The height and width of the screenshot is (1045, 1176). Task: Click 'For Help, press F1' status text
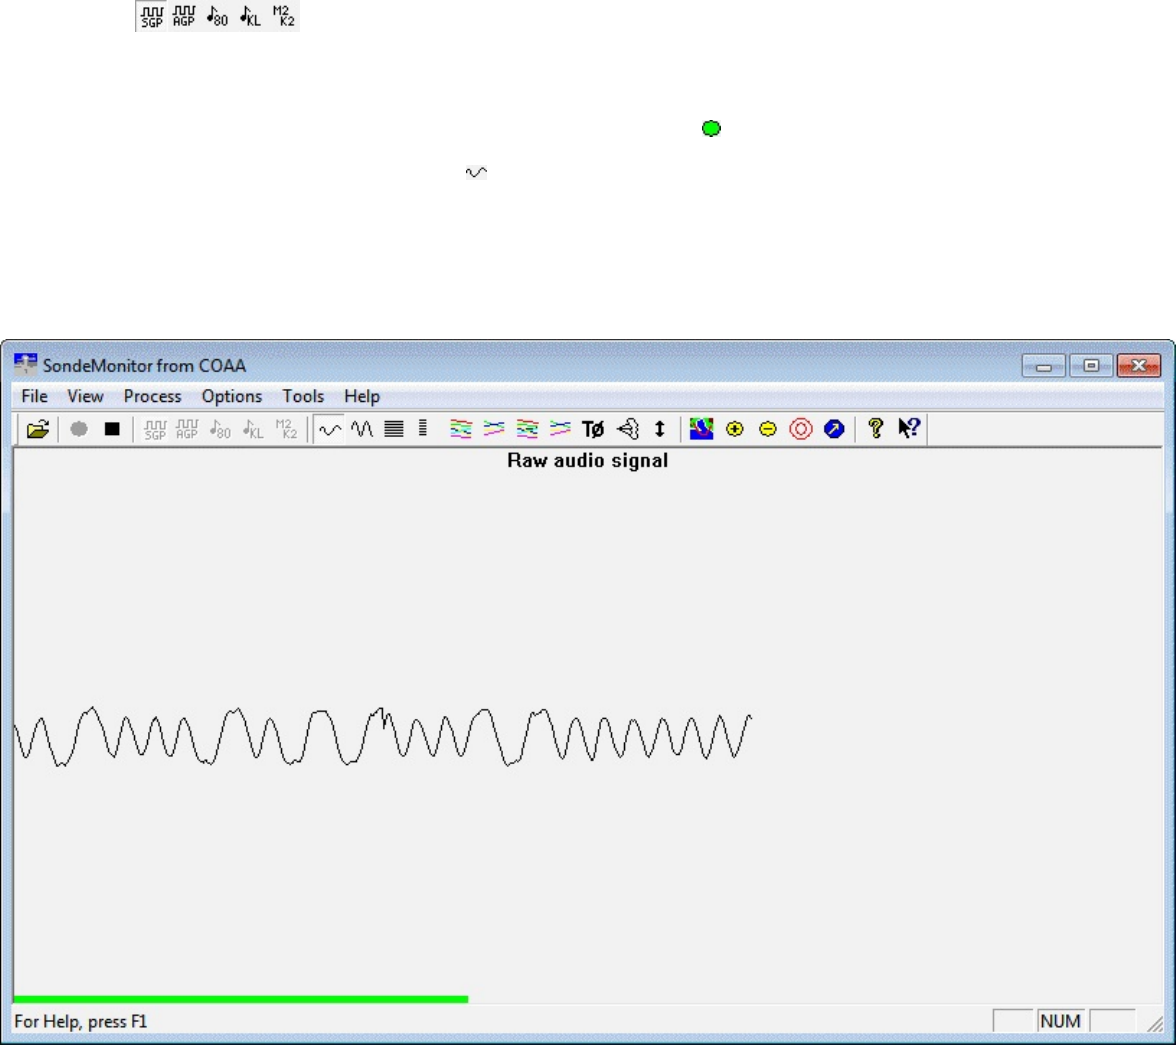[x=81, y=1022]
